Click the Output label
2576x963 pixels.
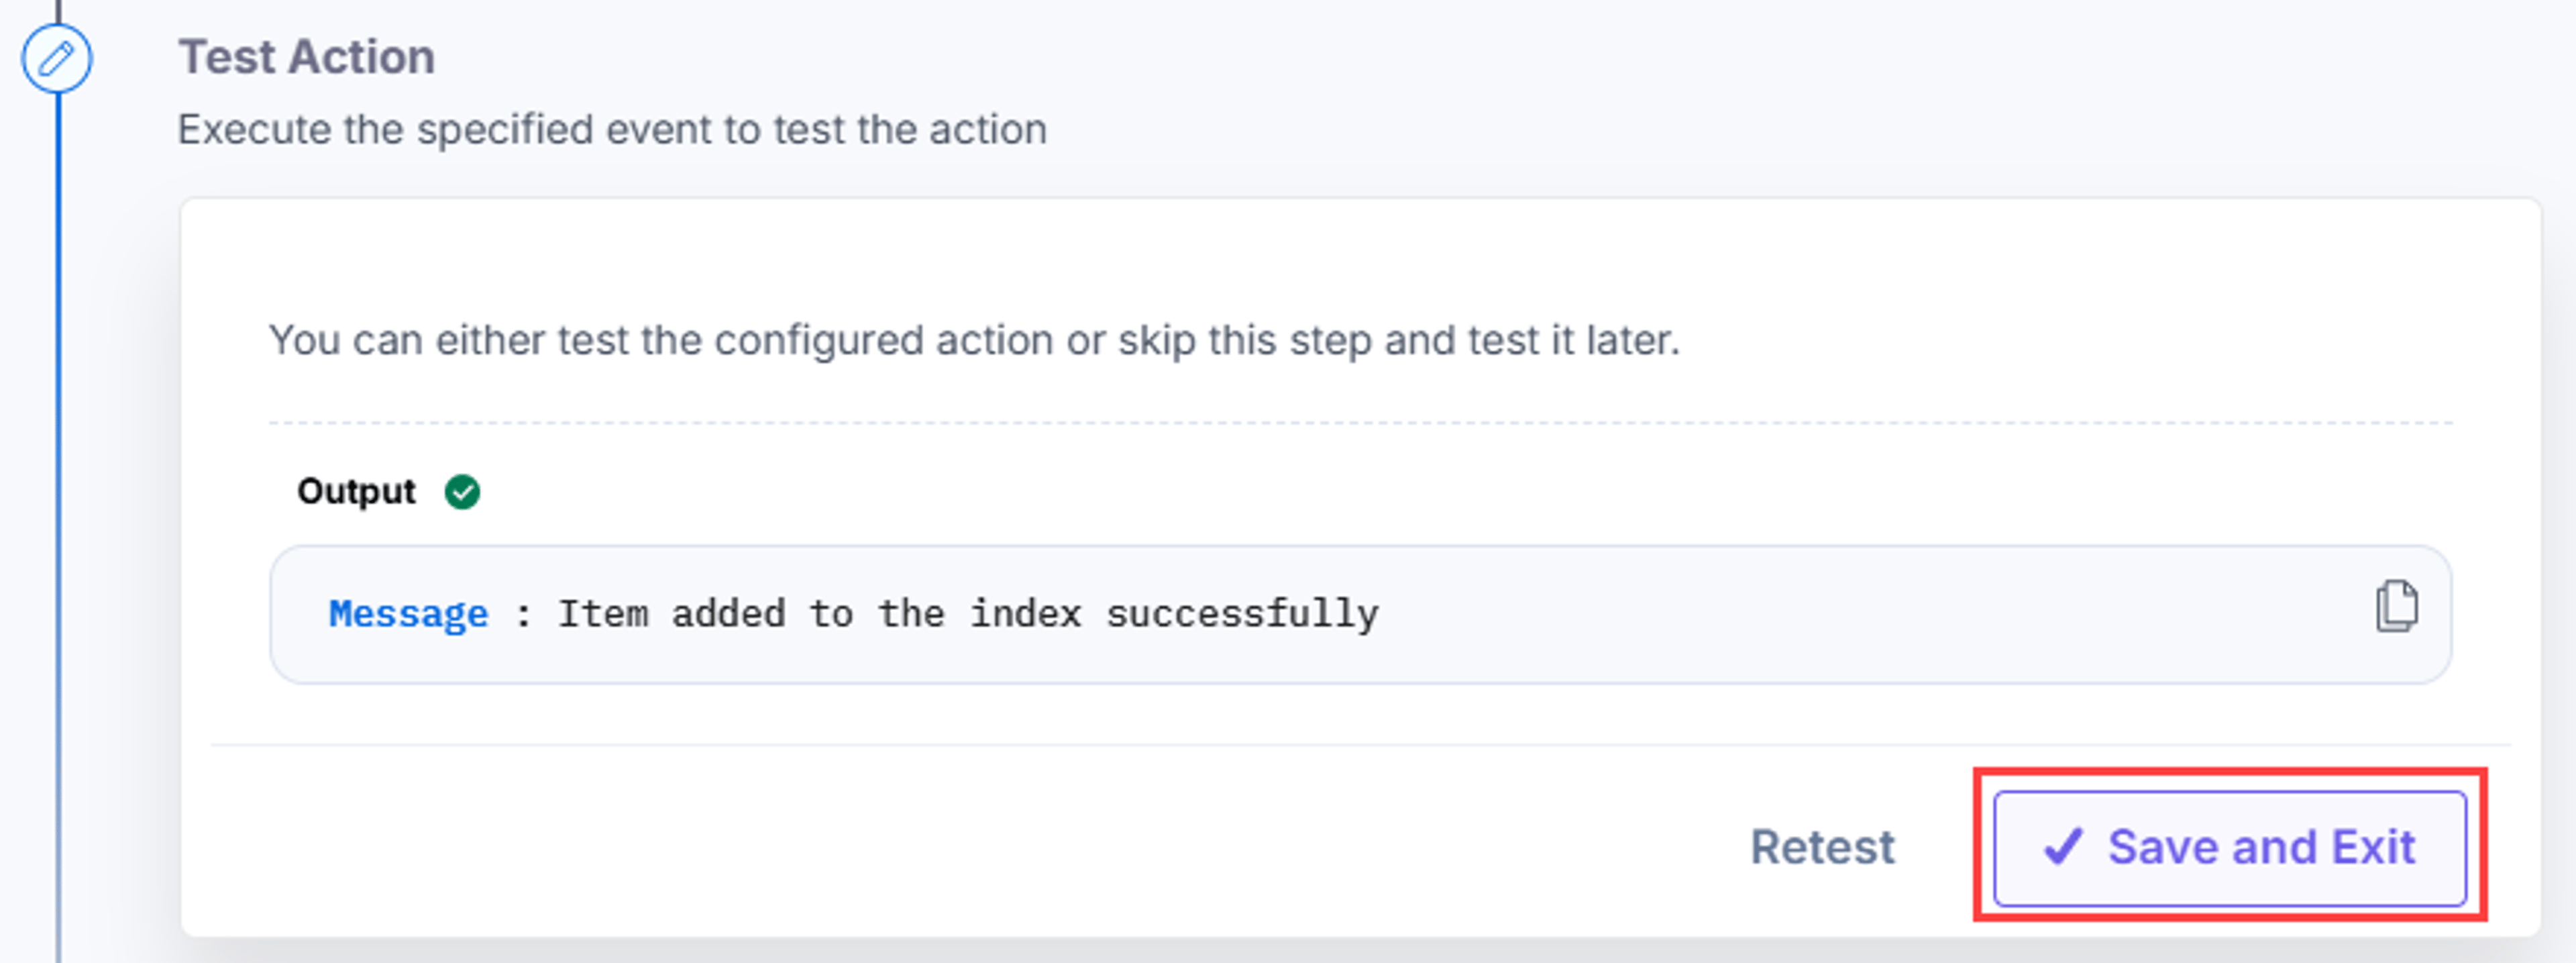coord(356,491)
